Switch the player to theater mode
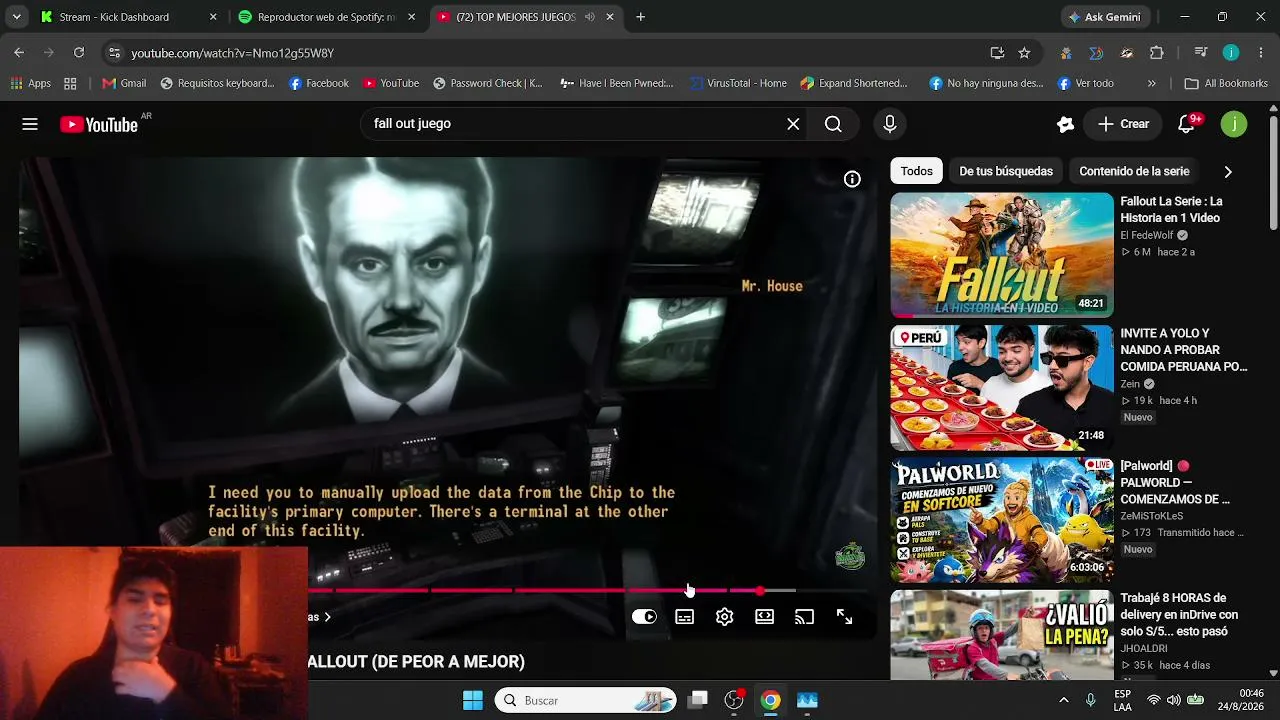The image size is (1280, 720). 764,617
